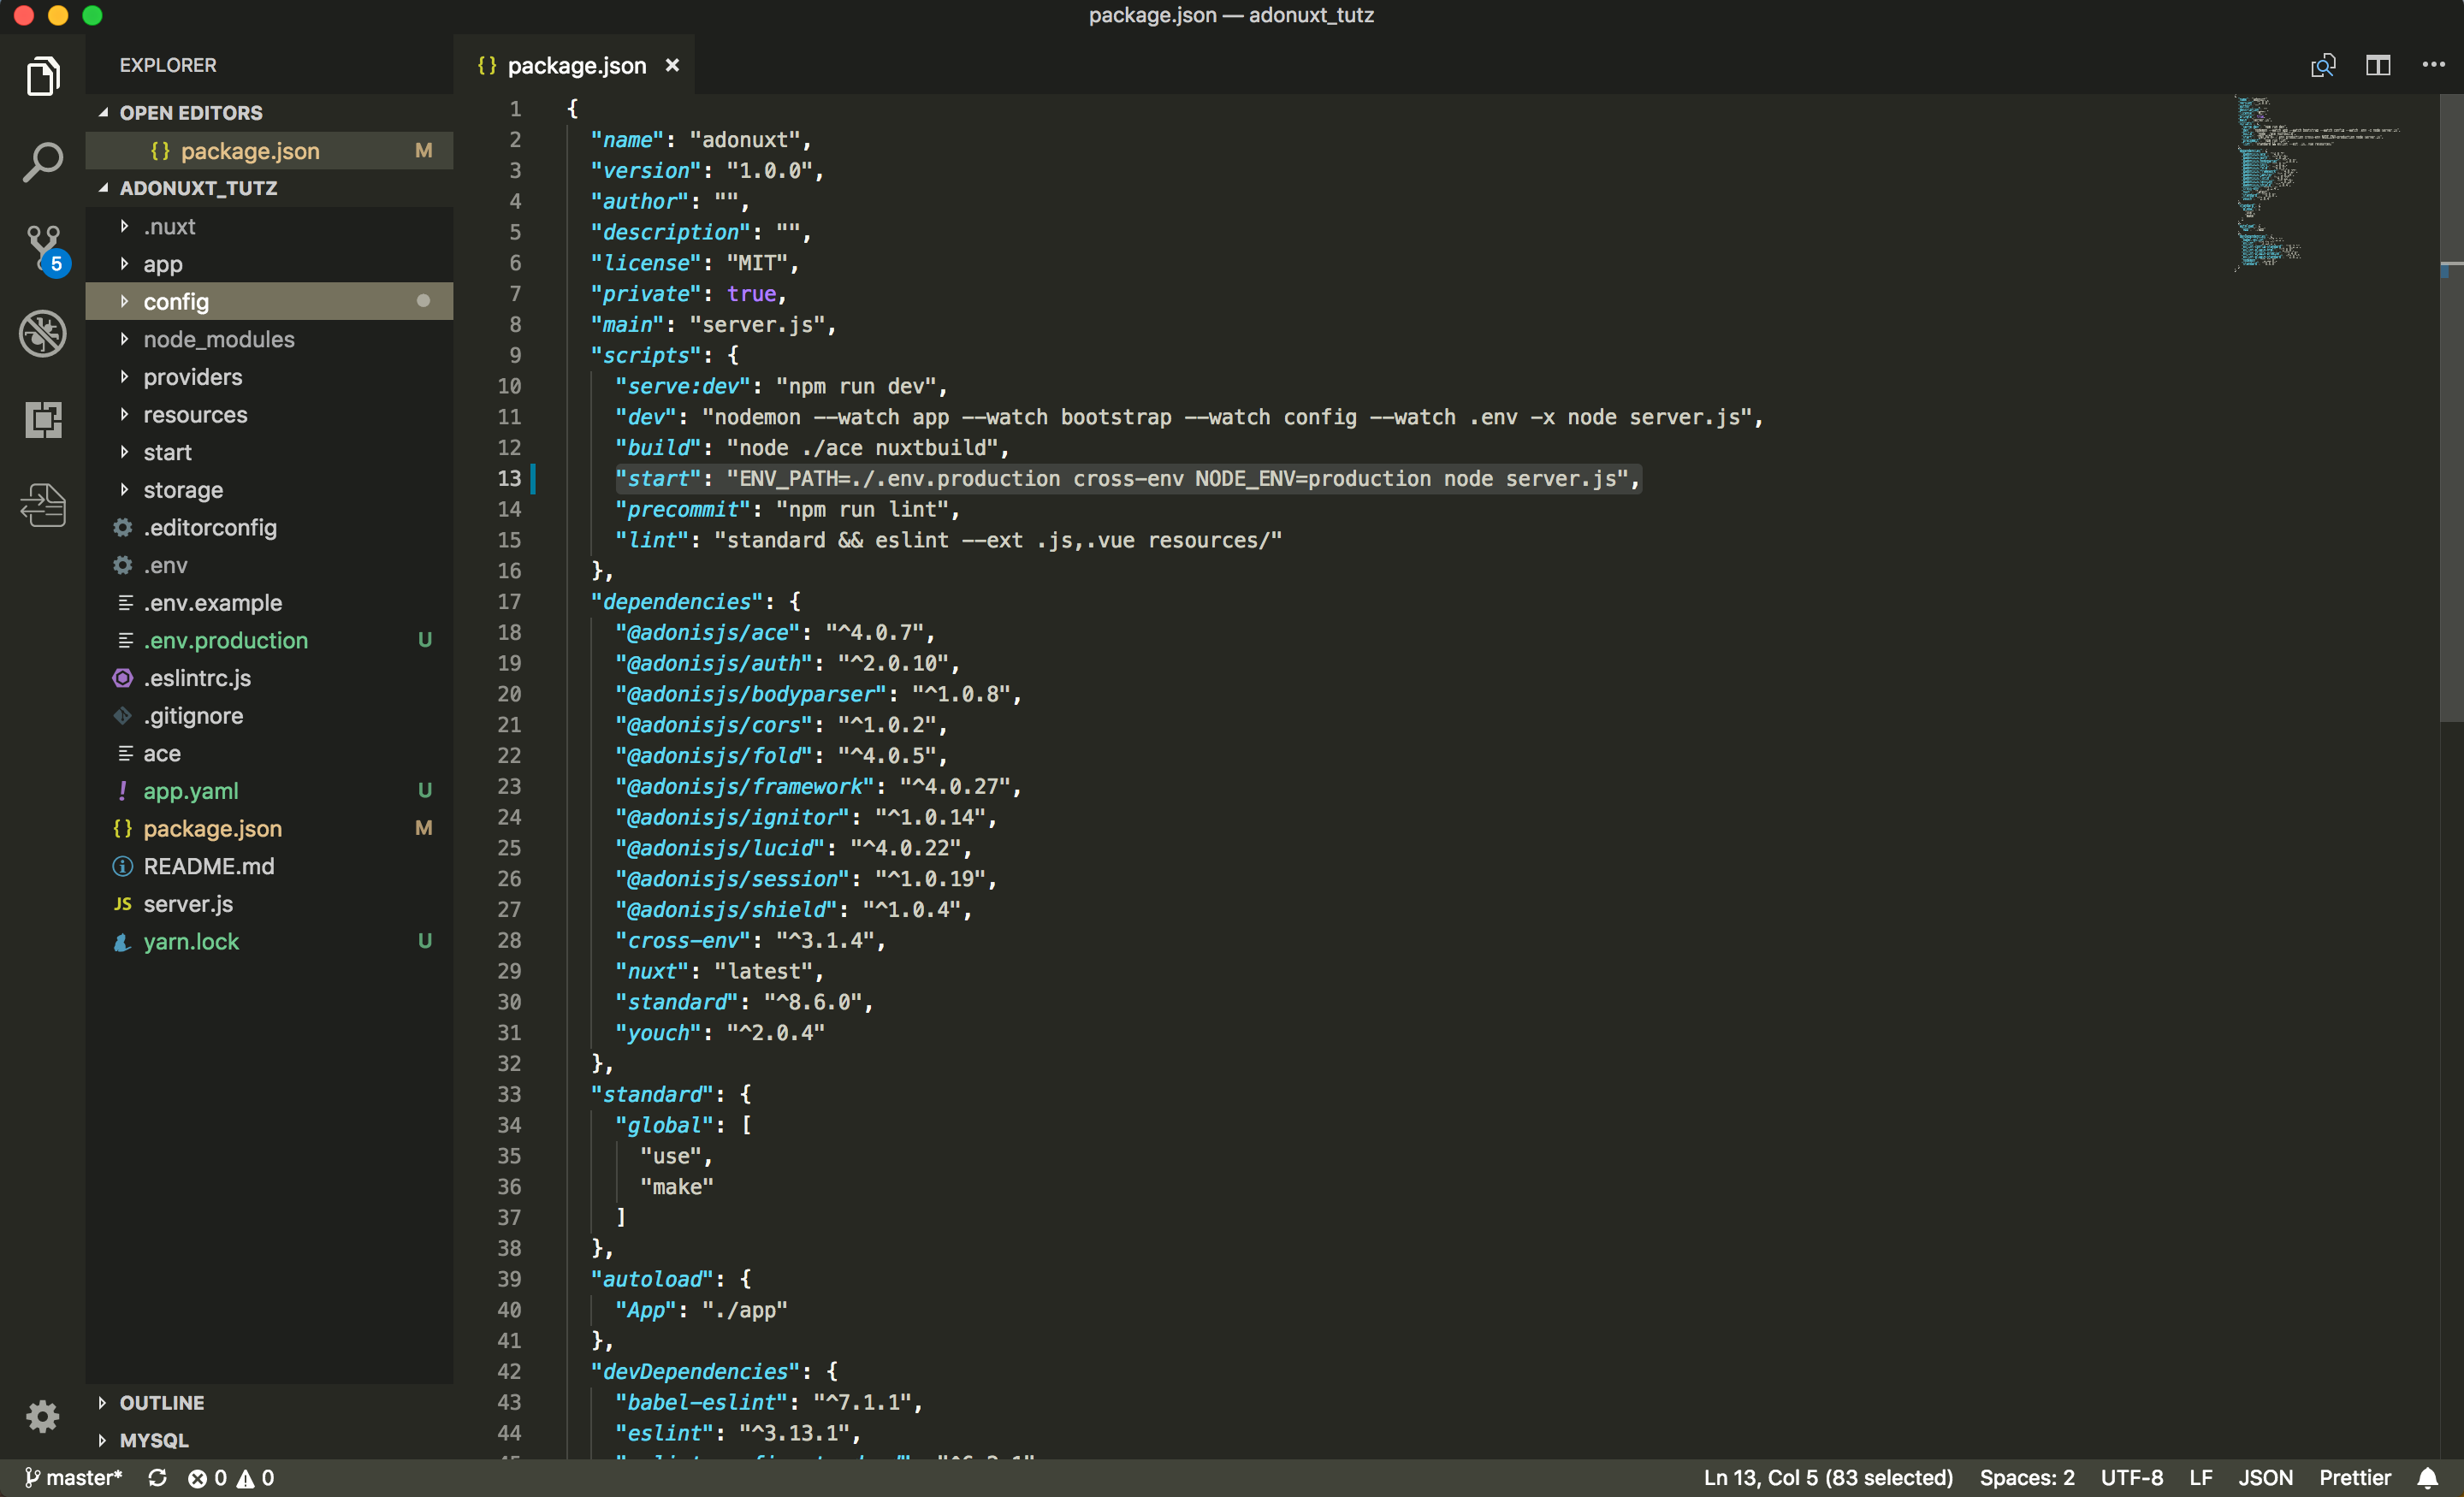
Task: Open the yarn.lock file
Action: (268, 942)
